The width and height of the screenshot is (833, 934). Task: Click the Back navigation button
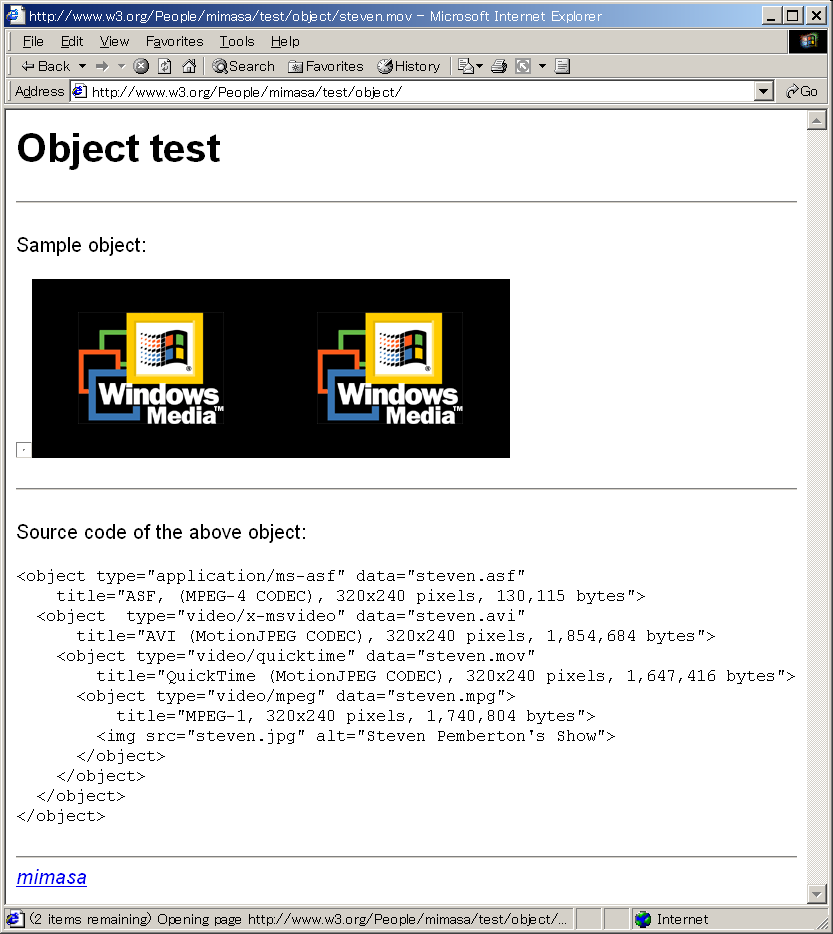click(45, 66)
